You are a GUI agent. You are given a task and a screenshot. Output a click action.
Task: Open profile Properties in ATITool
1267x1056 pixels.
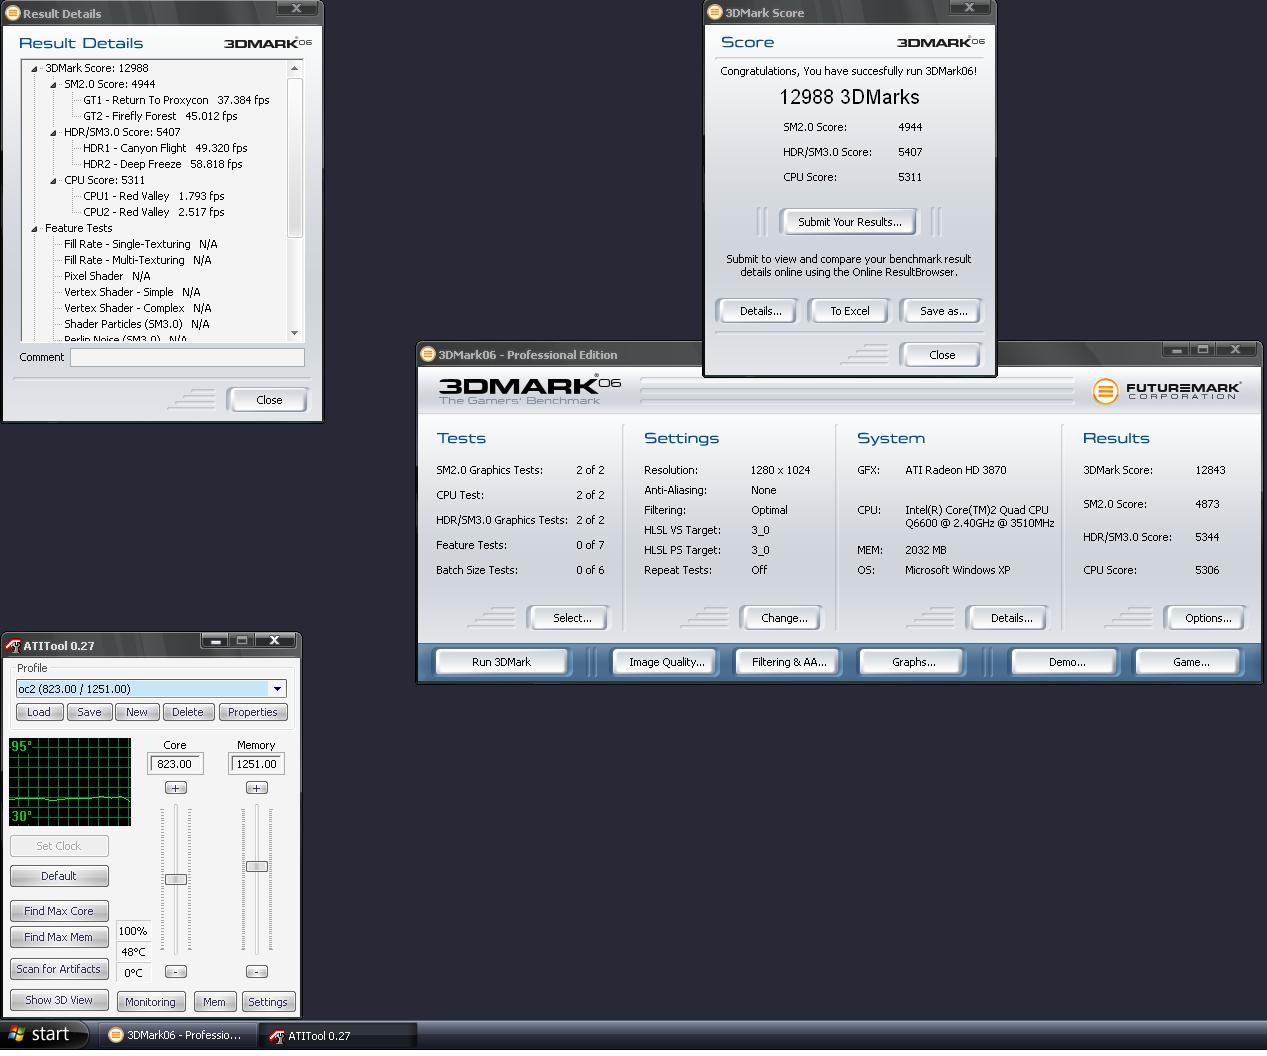coord(253,712)
